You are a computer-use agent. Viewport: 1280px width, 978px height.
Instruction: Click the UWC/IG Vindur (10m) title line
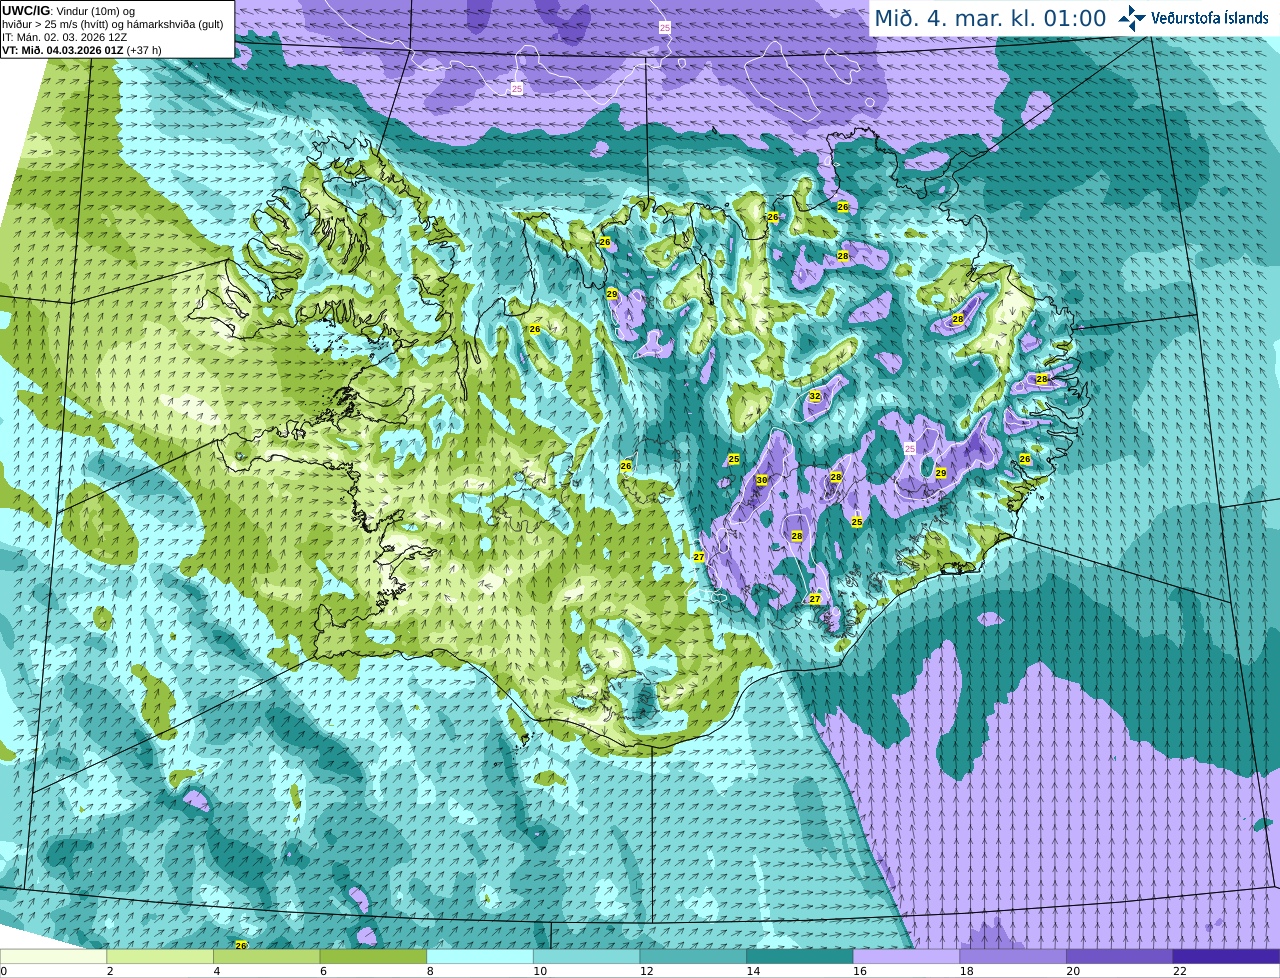coord(68,10)
